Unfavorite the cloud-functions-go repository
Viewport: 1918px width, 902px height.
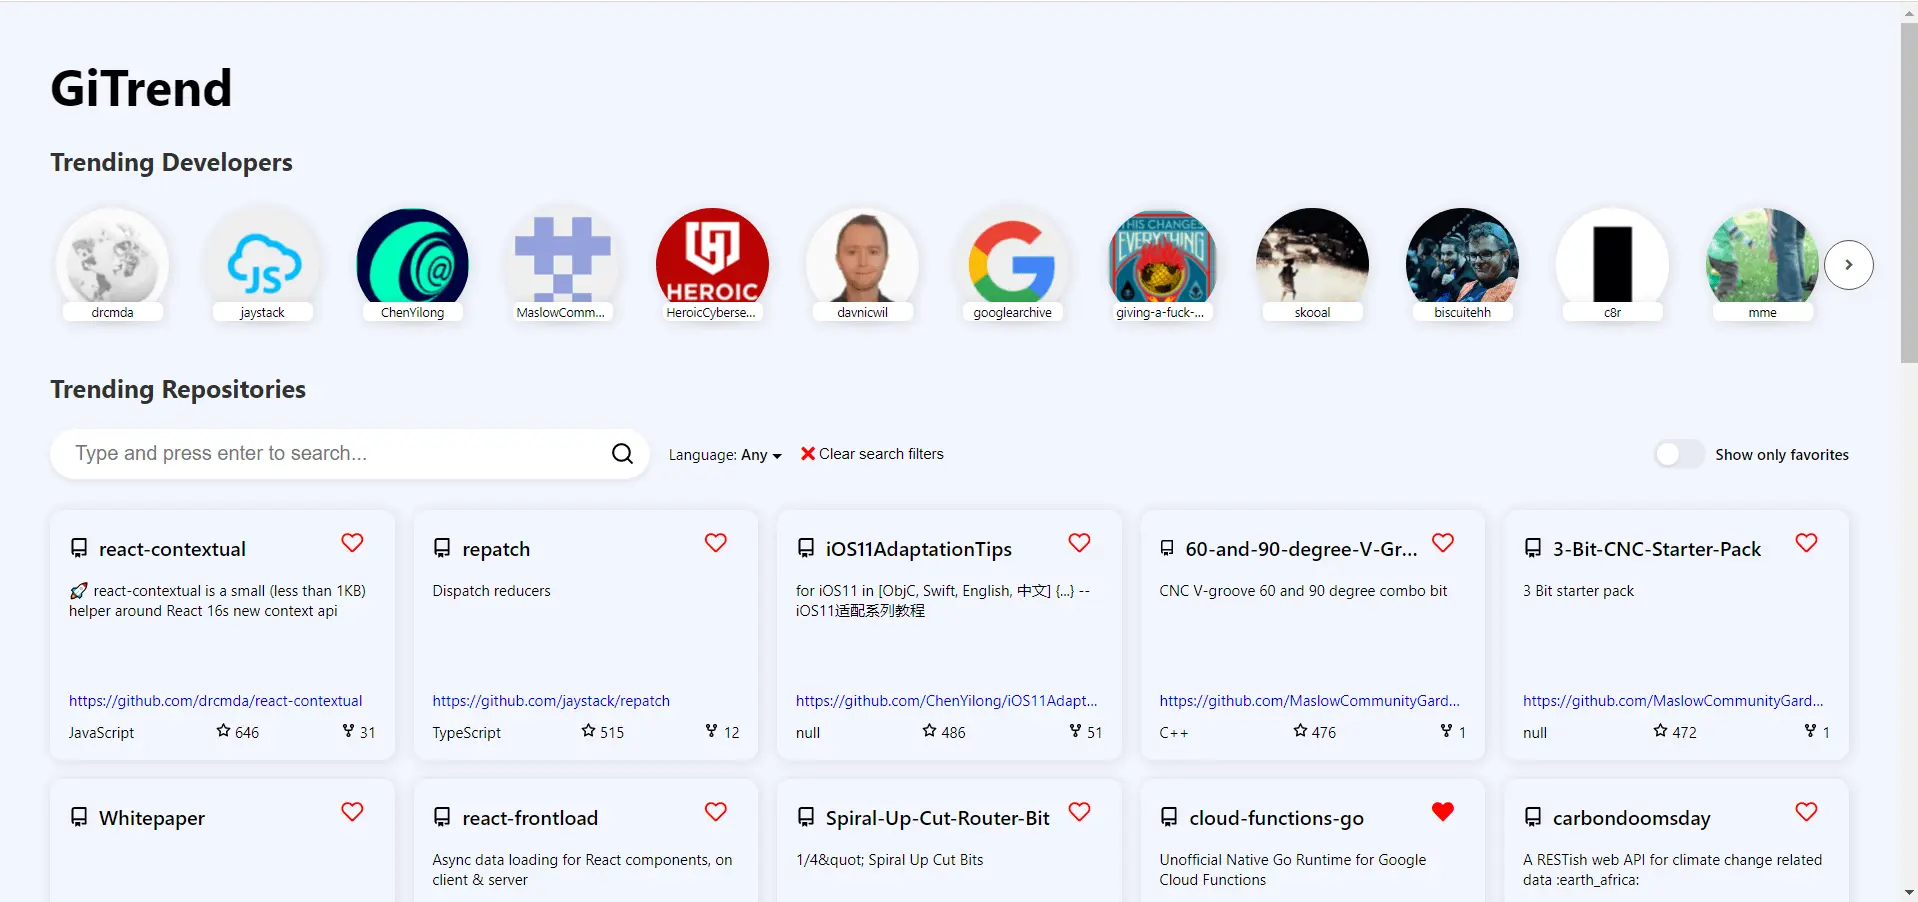click(x=1442, y=812)
